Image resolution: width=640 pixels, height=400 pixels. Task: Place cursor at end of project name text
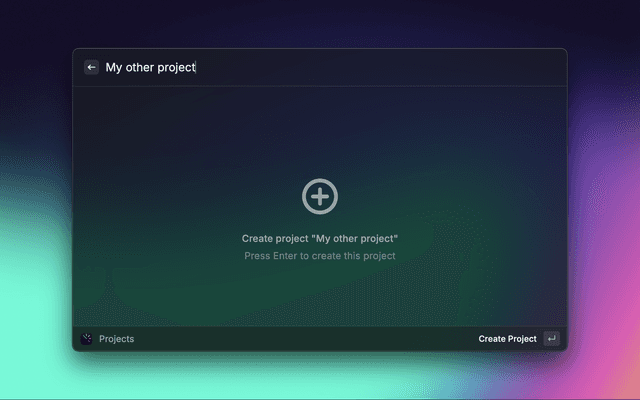pos(196,67)
